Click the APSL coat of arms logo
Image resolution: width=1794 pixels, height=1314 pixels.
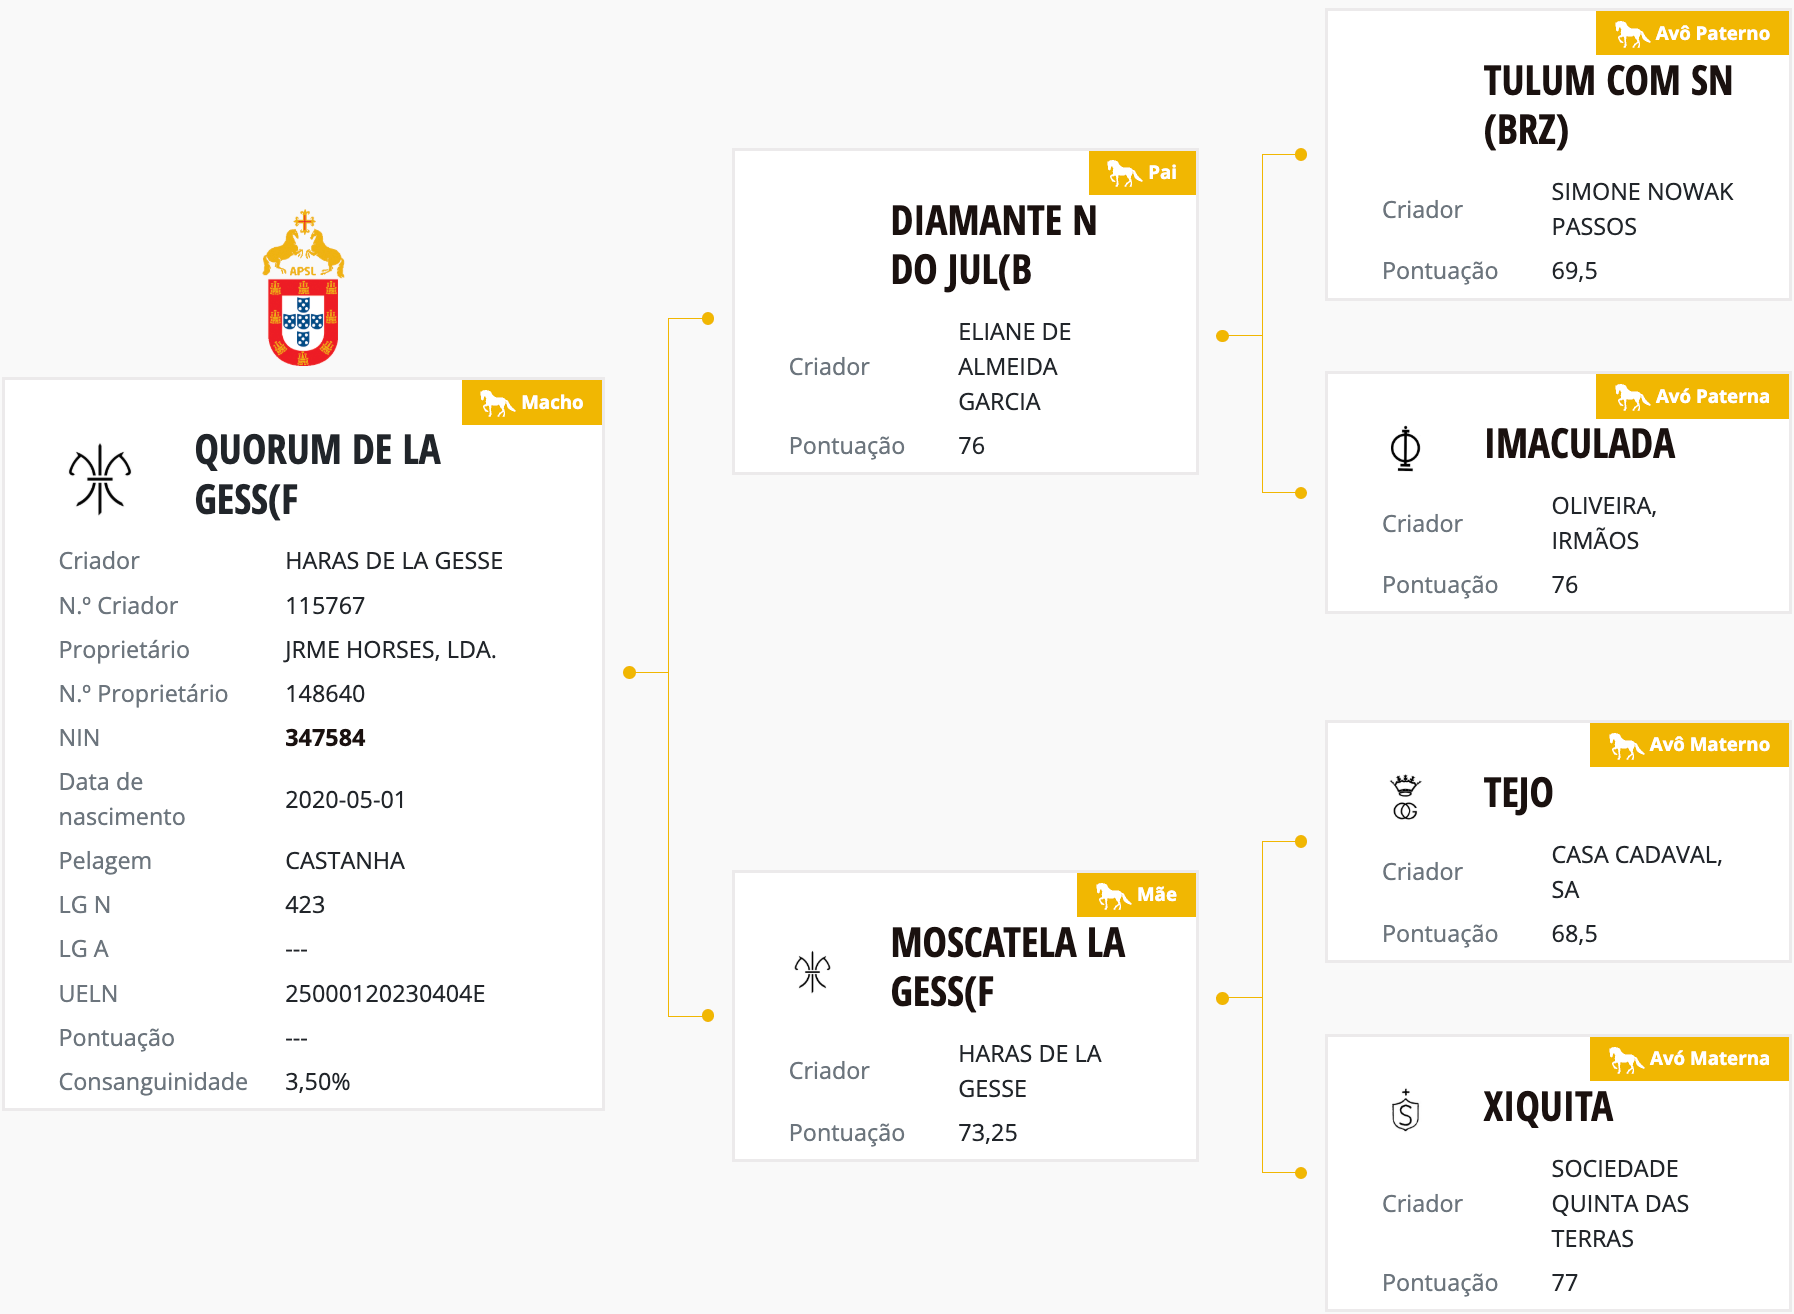(x=303, y=288)
